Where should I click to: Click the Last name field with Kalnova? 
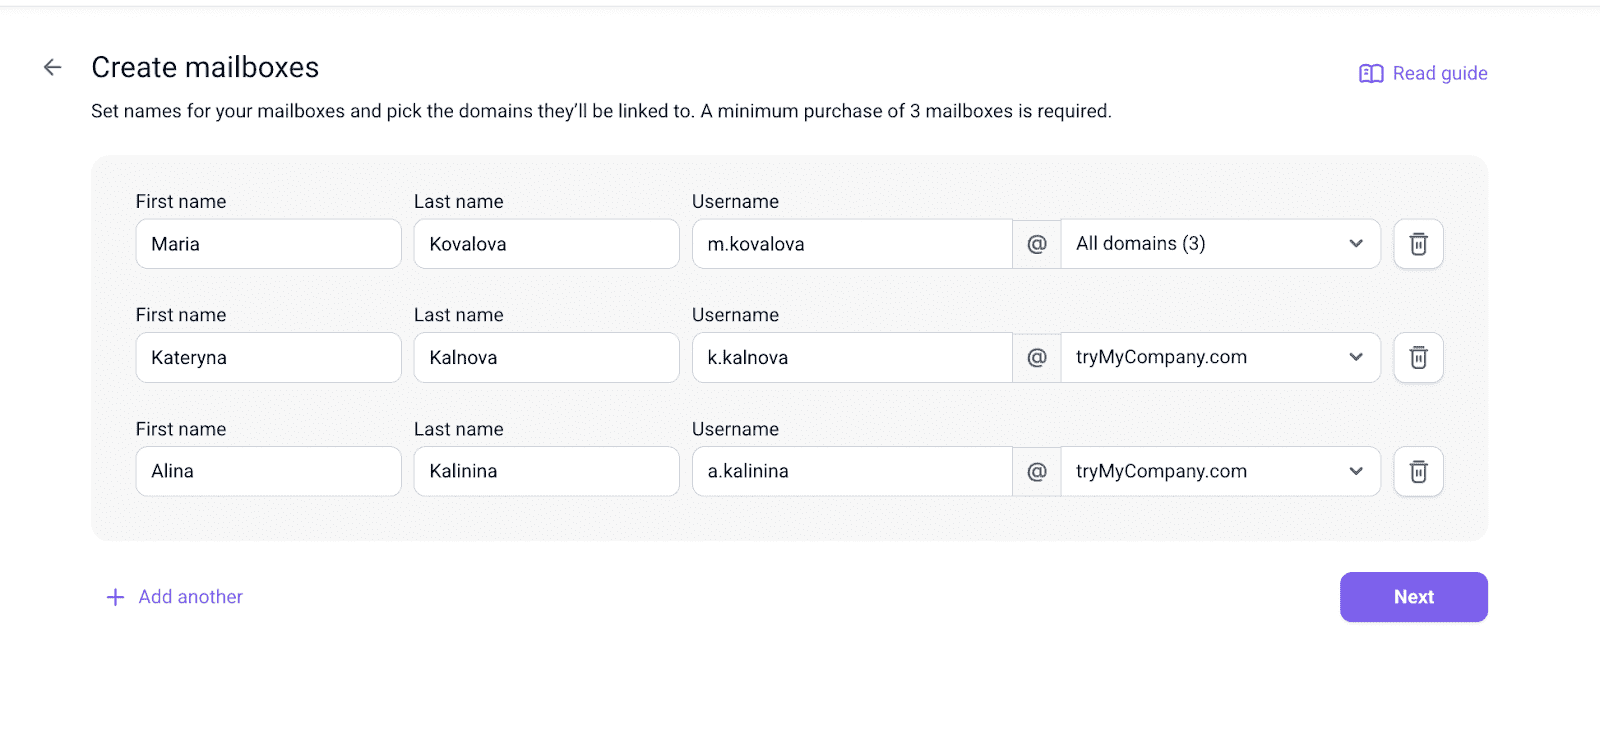point(546,358)
